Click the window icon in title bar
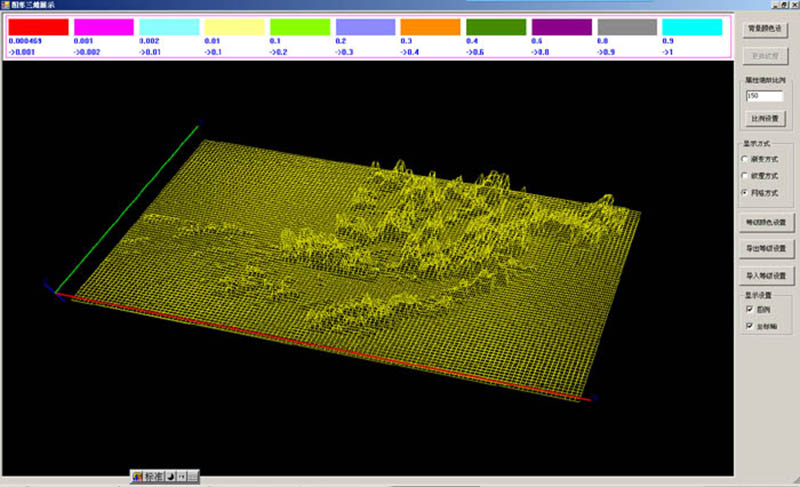800x487 pixels. 6,6
